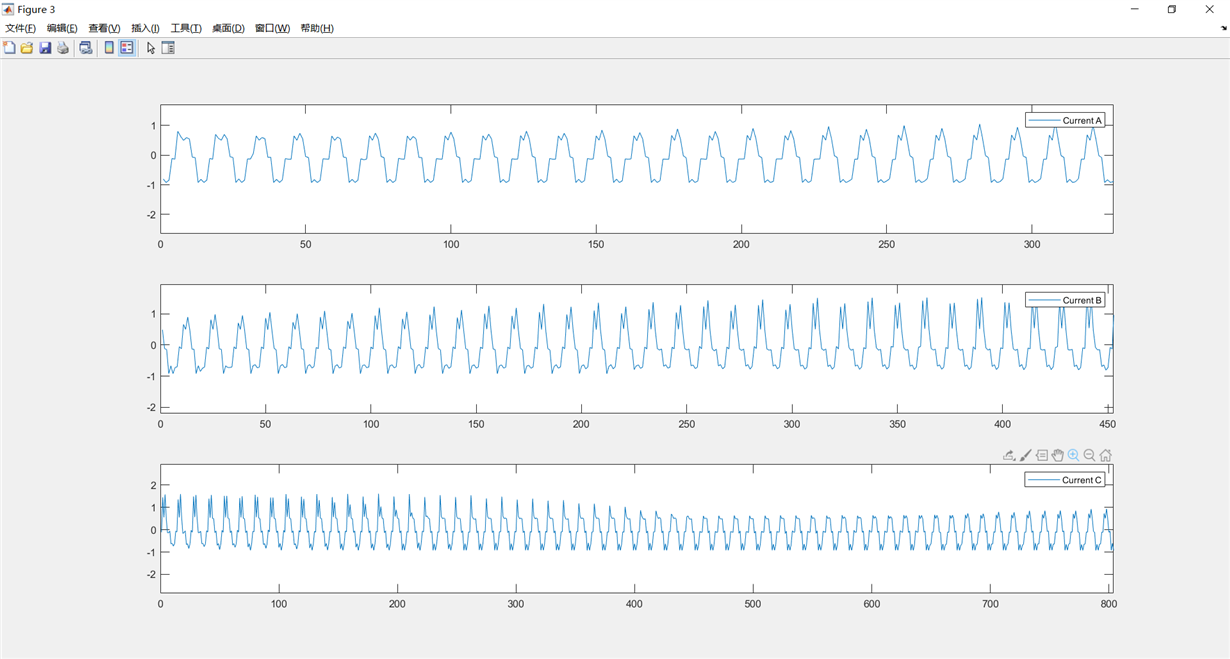Click the data tips icon above third plot
1230x659 pixels.
(x=1041, y=455)
